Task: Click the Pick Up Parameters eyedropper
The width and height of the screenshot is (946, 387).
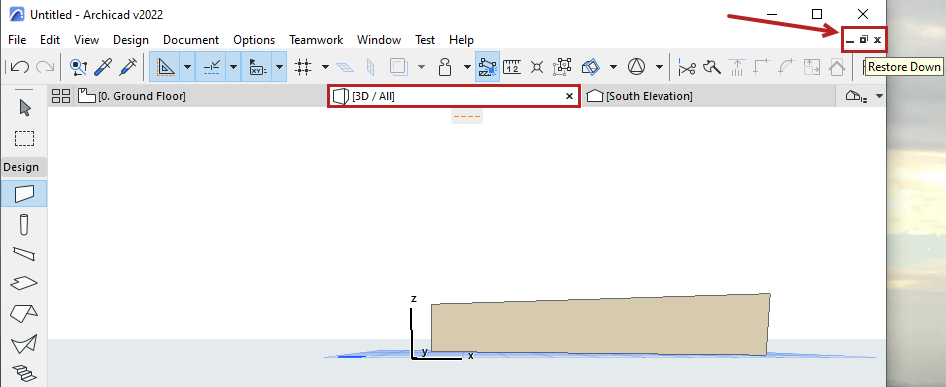Action: pyautogui.click(x=103, y=66)
